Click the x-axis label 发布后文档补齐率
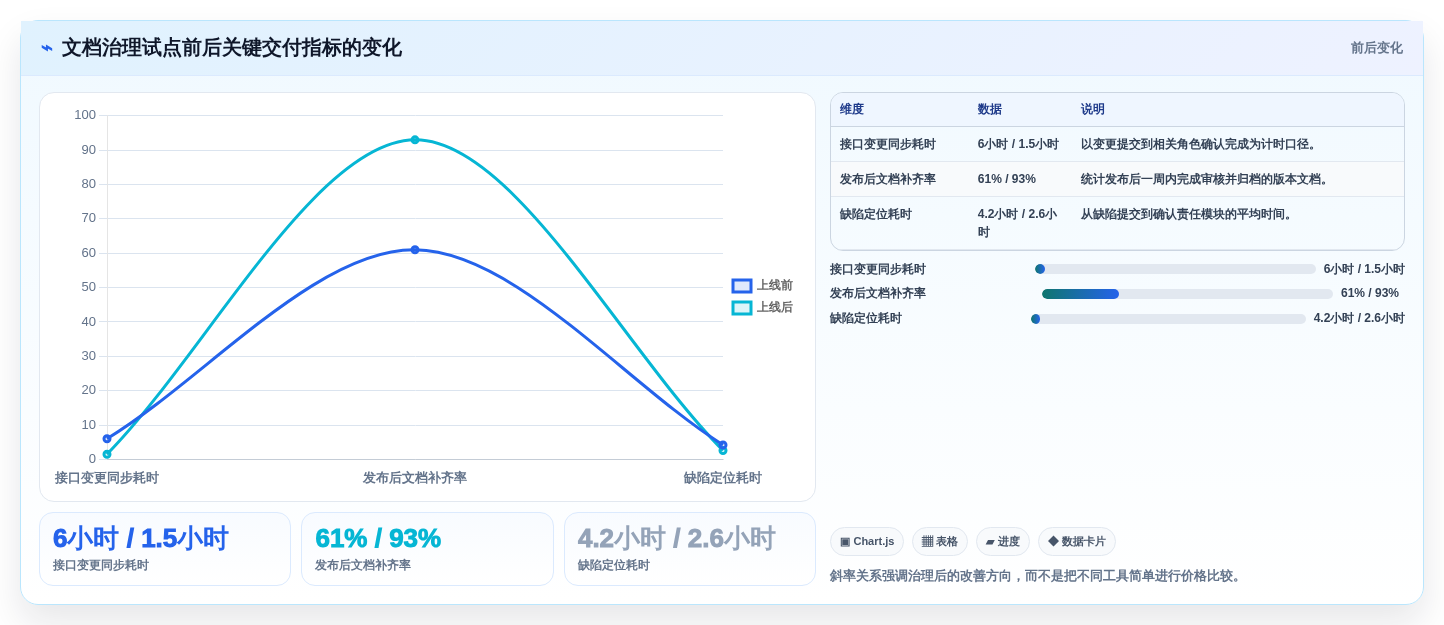This screenshot has height=625, width=1444. click(x=415, y=478)
